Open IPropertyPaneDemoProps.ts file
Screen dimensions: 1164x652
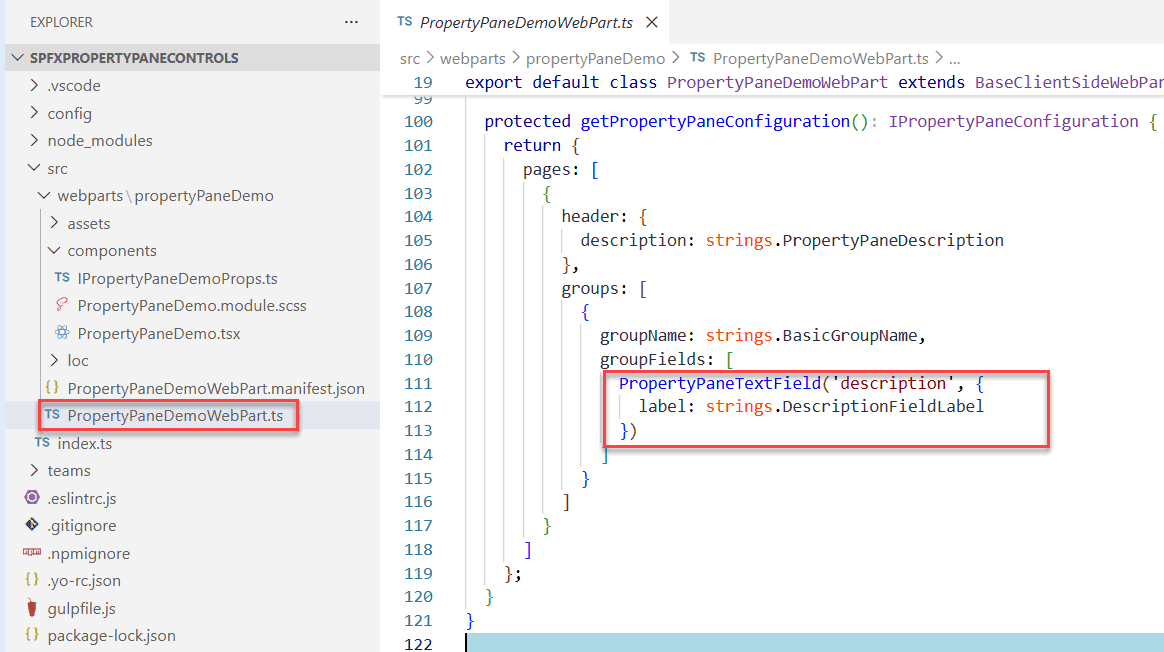[177, 278]
